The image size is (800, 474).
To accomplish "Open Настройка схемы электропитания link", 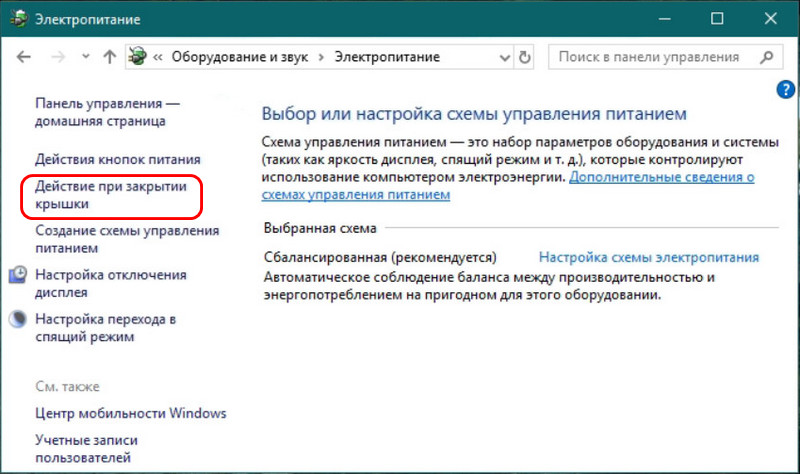I will (x=648, y=257).
